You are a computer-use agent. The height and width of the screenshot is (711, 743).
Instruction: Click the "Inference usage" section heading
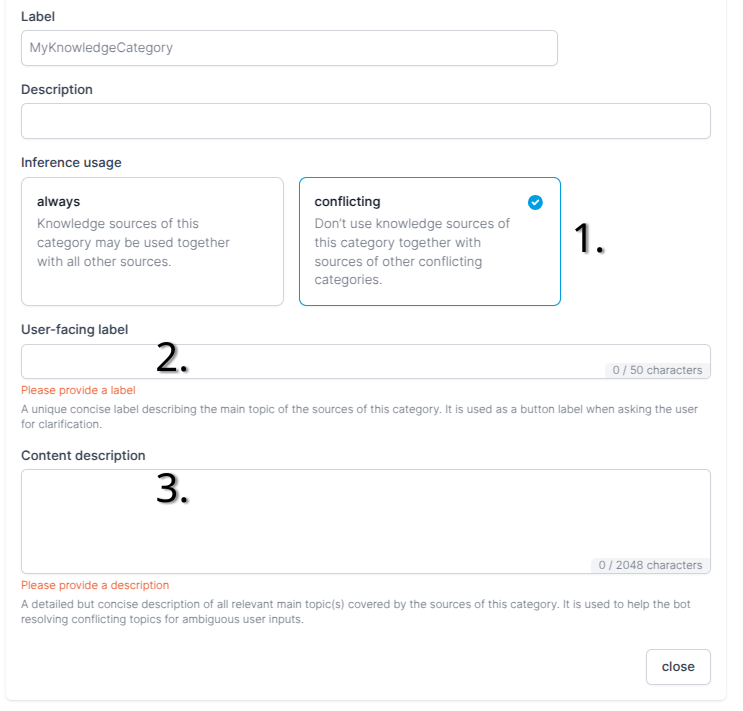(x=71, y=163)
